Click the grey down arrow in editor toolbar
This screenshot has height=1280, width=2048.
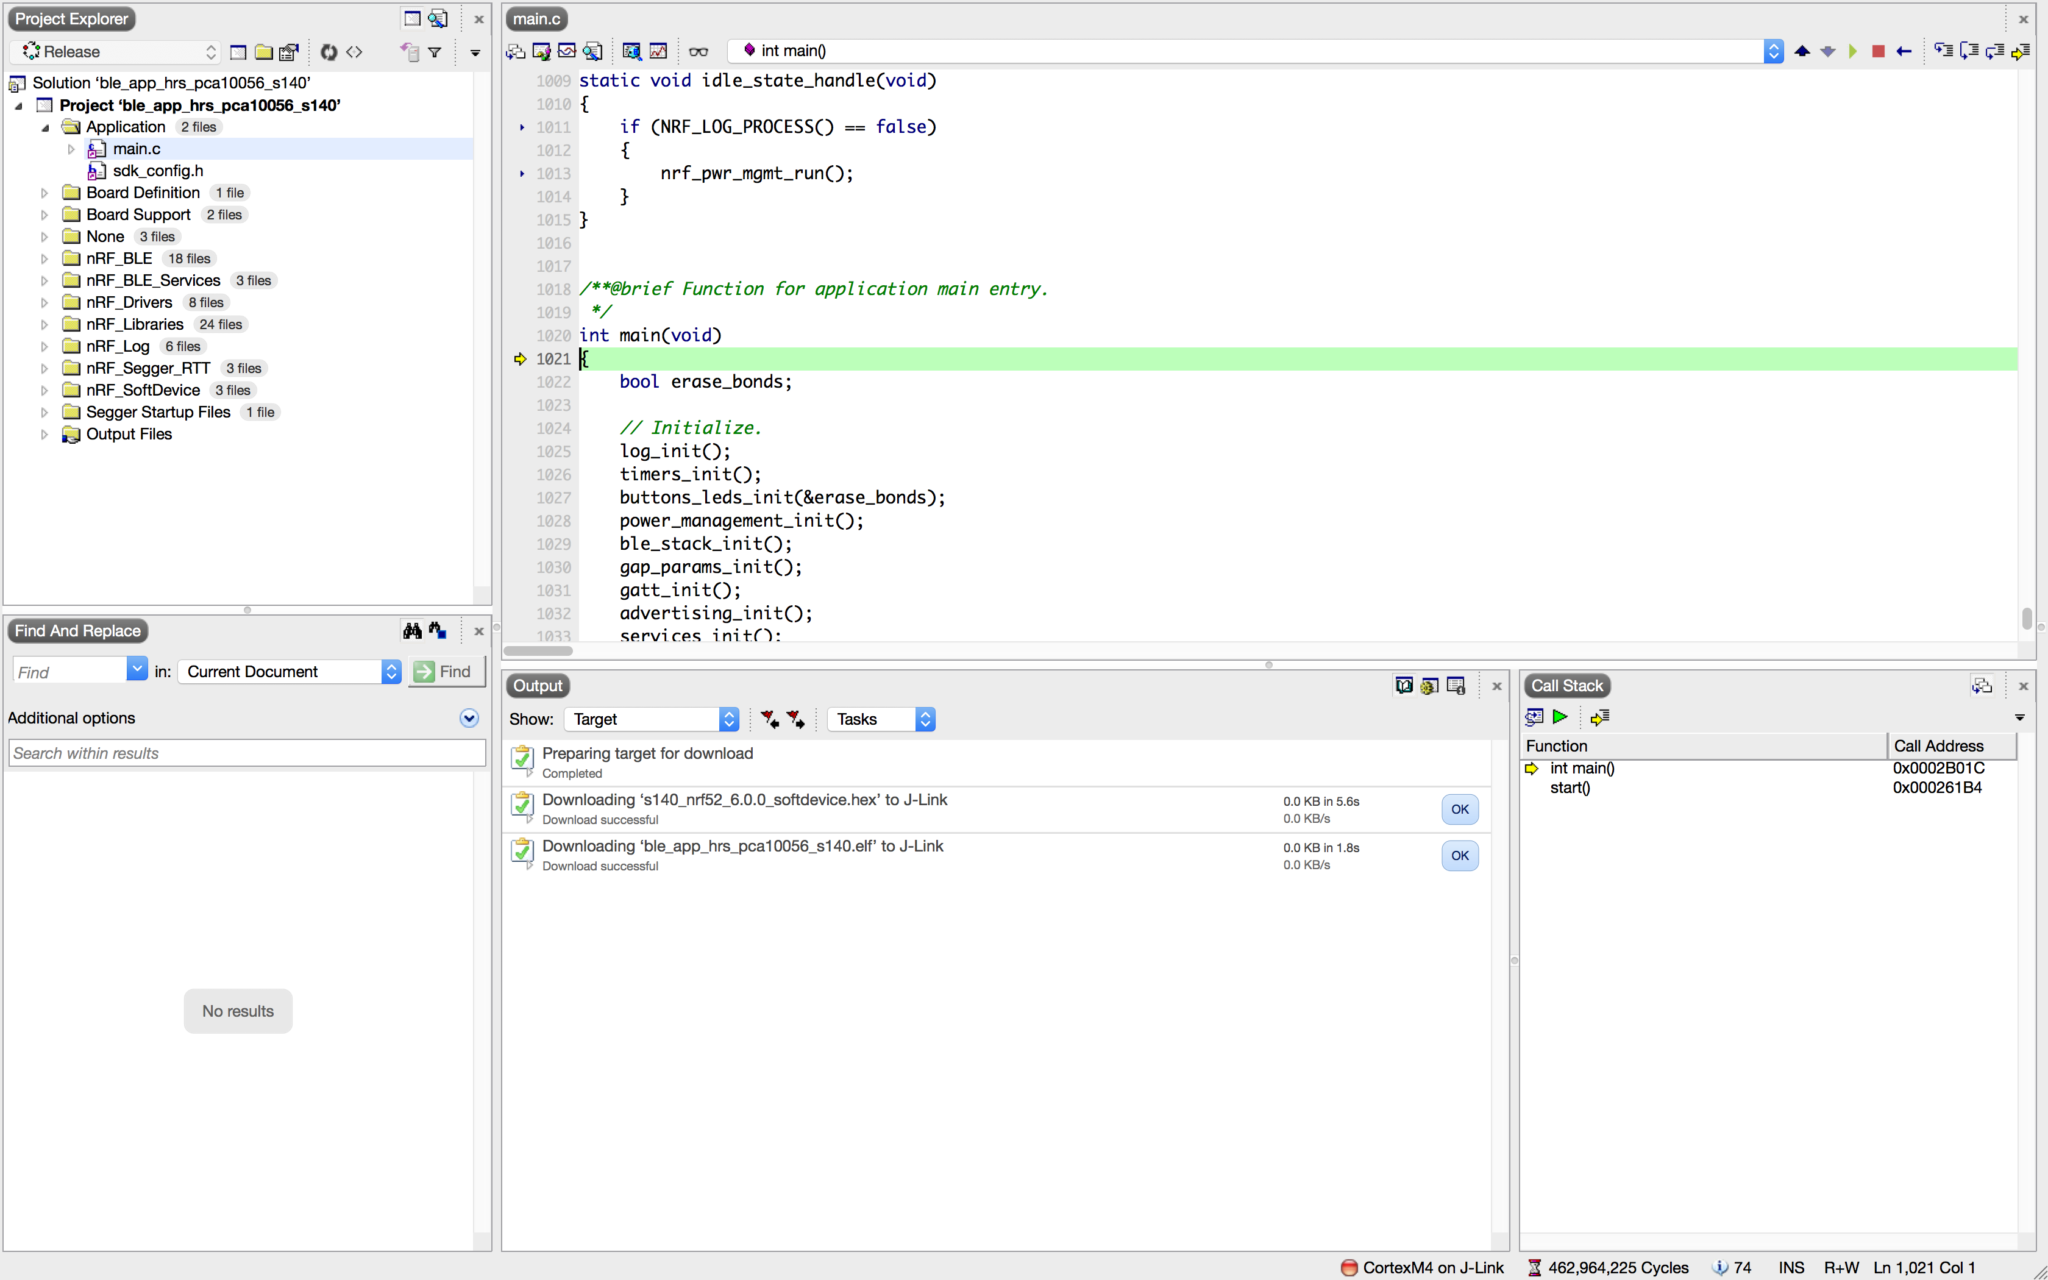coord(1828,51)
